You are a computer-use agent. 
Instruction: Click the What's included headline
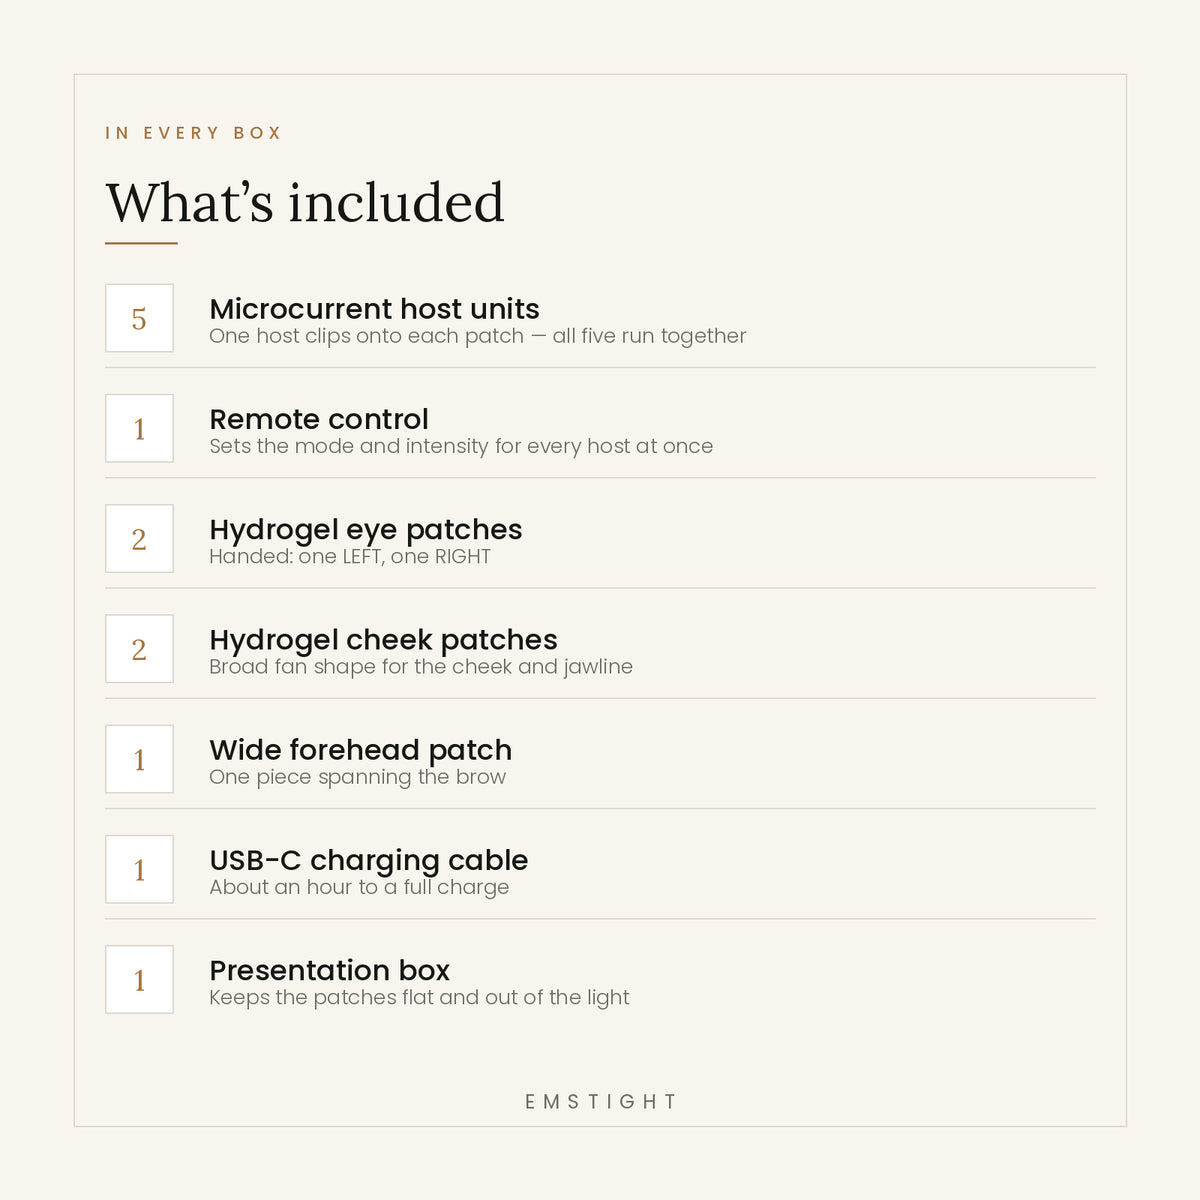click(305, 202)
